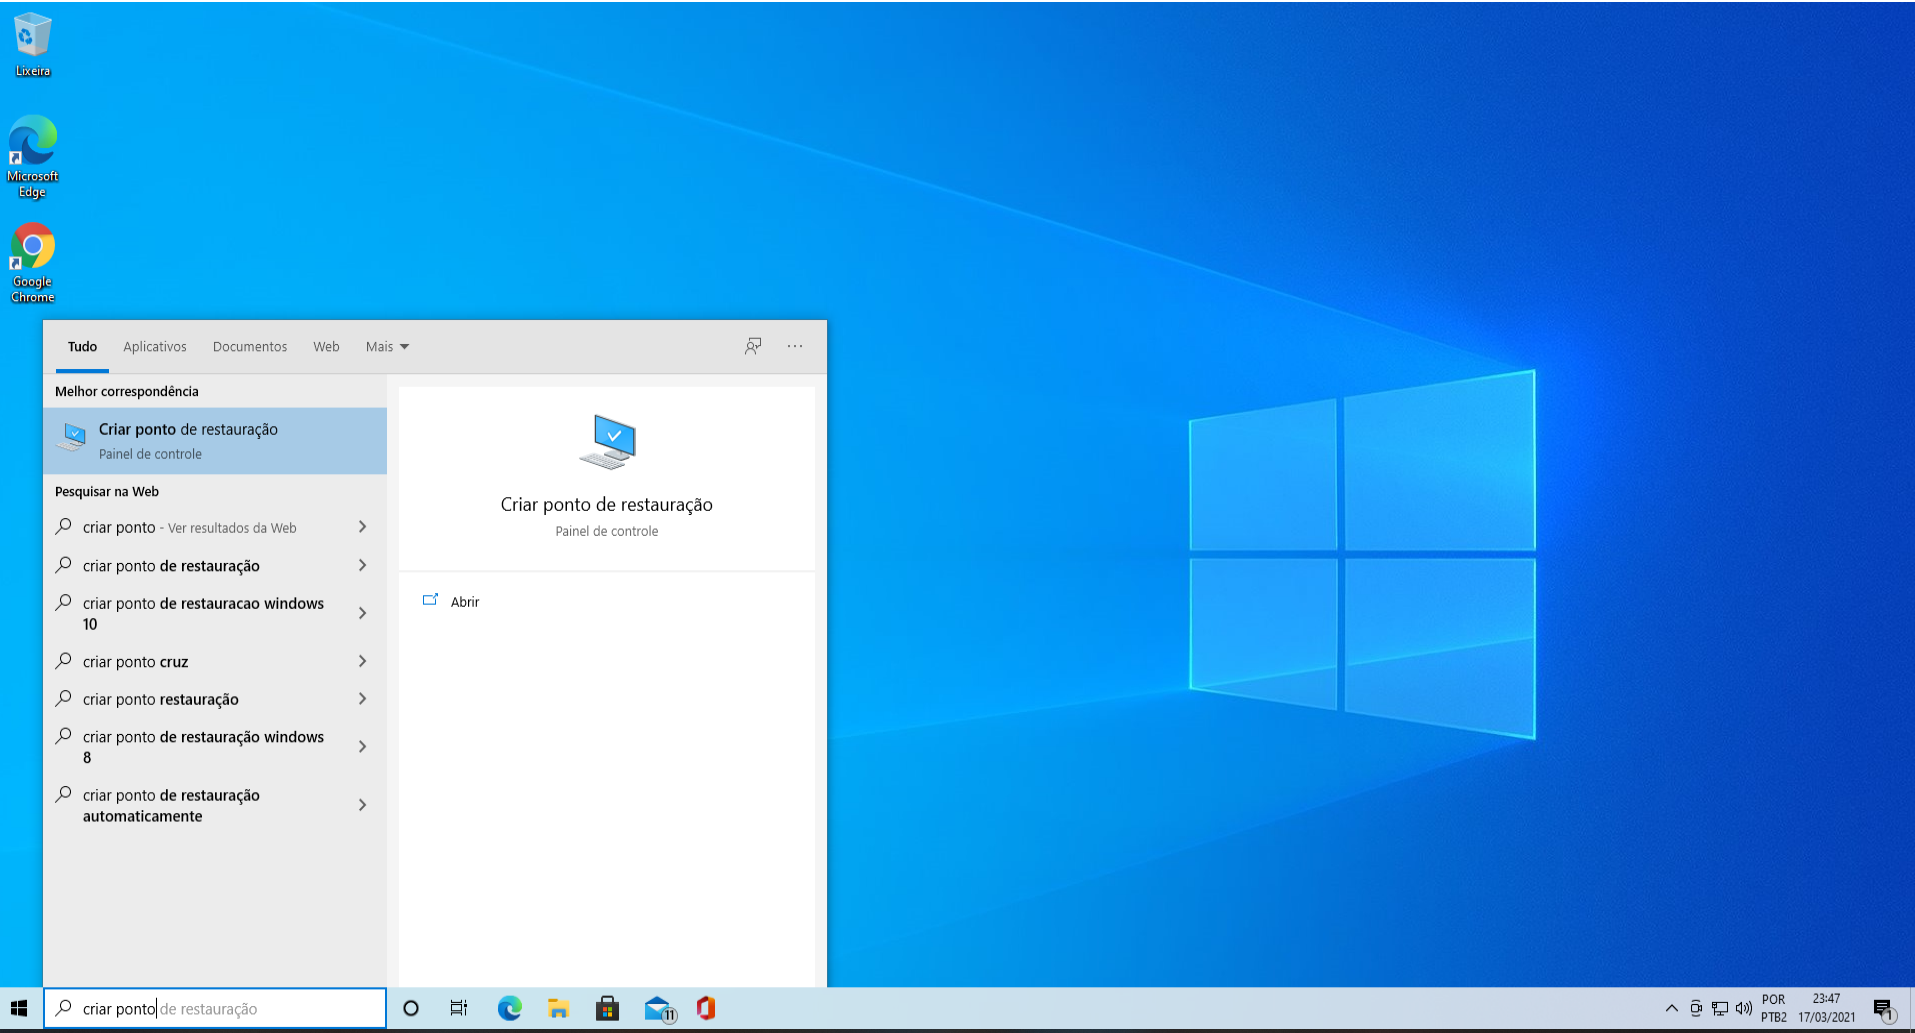This screenshot has width=1915, height=1033.
Task: Expand the hidden icons in the system tray
Action: pos(1670,1008)
